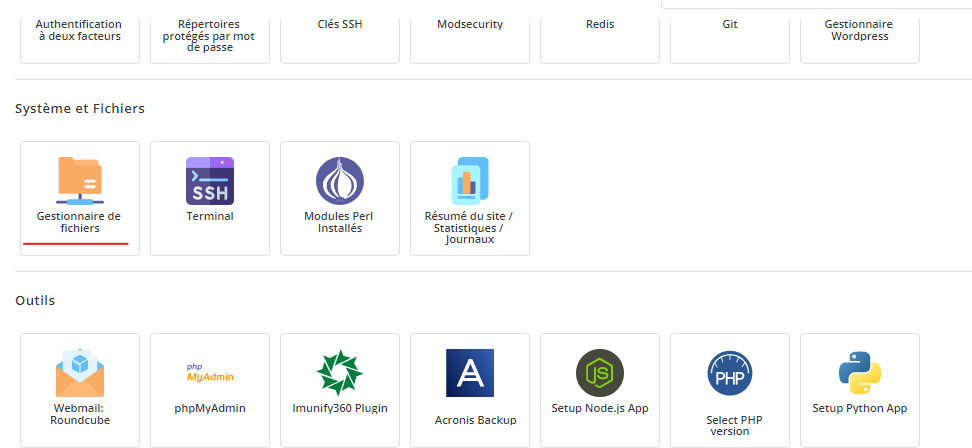Open the Acronis Backup icon
The height and width of the screenshot is (448, 972).
(x=470, y=373)
